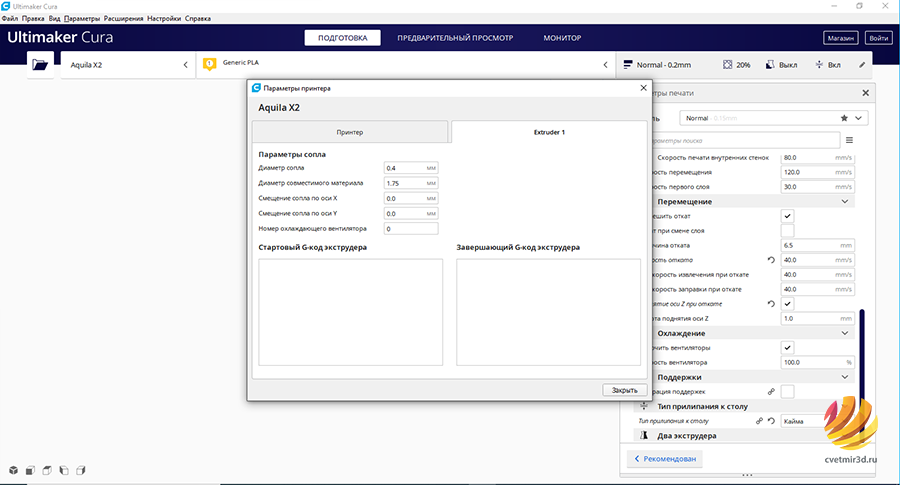Click the pencil icon in print settings bar

coord(862,65)
